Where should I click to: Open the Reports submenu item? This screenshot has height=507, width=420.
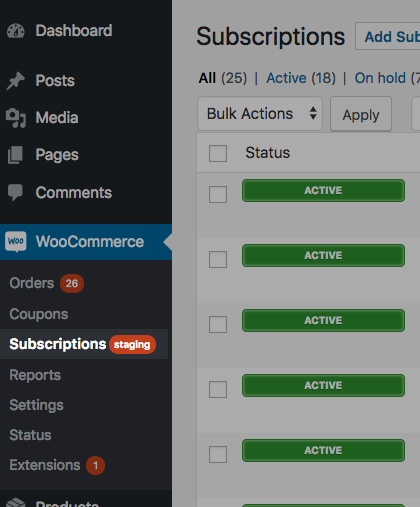click(35, 375)
